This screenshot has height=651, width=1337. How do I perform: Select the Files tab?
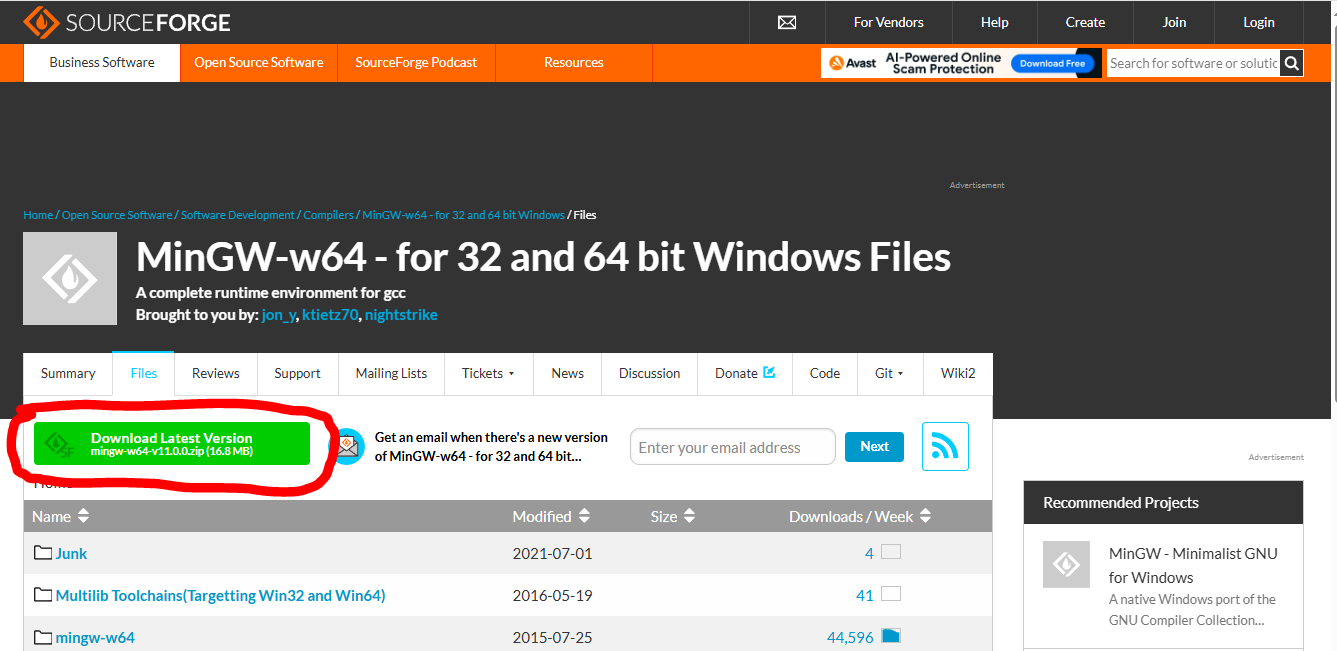[x=144, y=373]
